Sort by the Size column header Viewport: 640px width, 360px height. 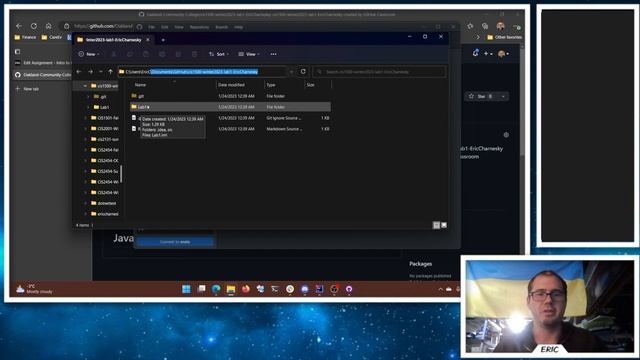311,85
